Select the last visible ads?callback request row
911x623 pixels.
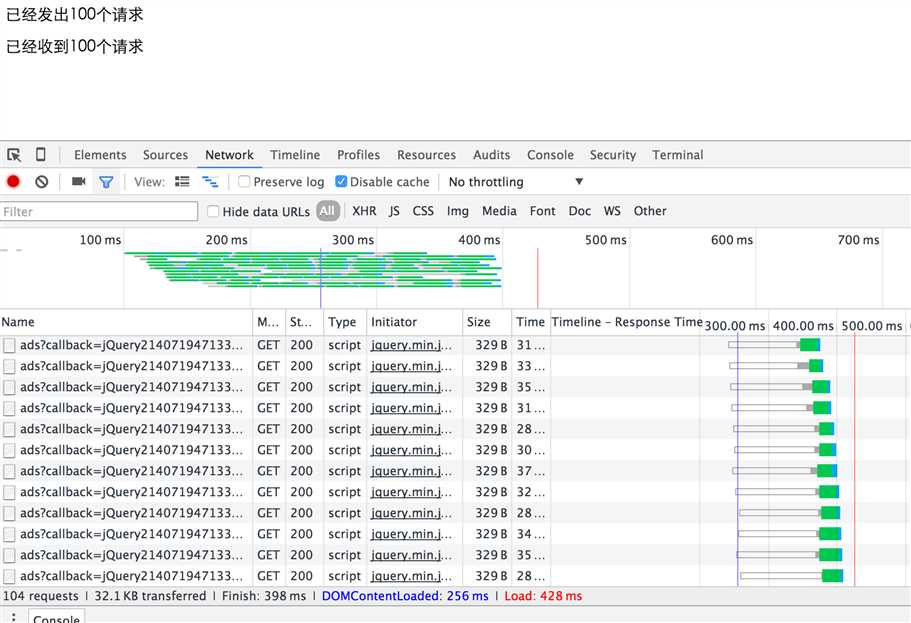click(456, 576)
